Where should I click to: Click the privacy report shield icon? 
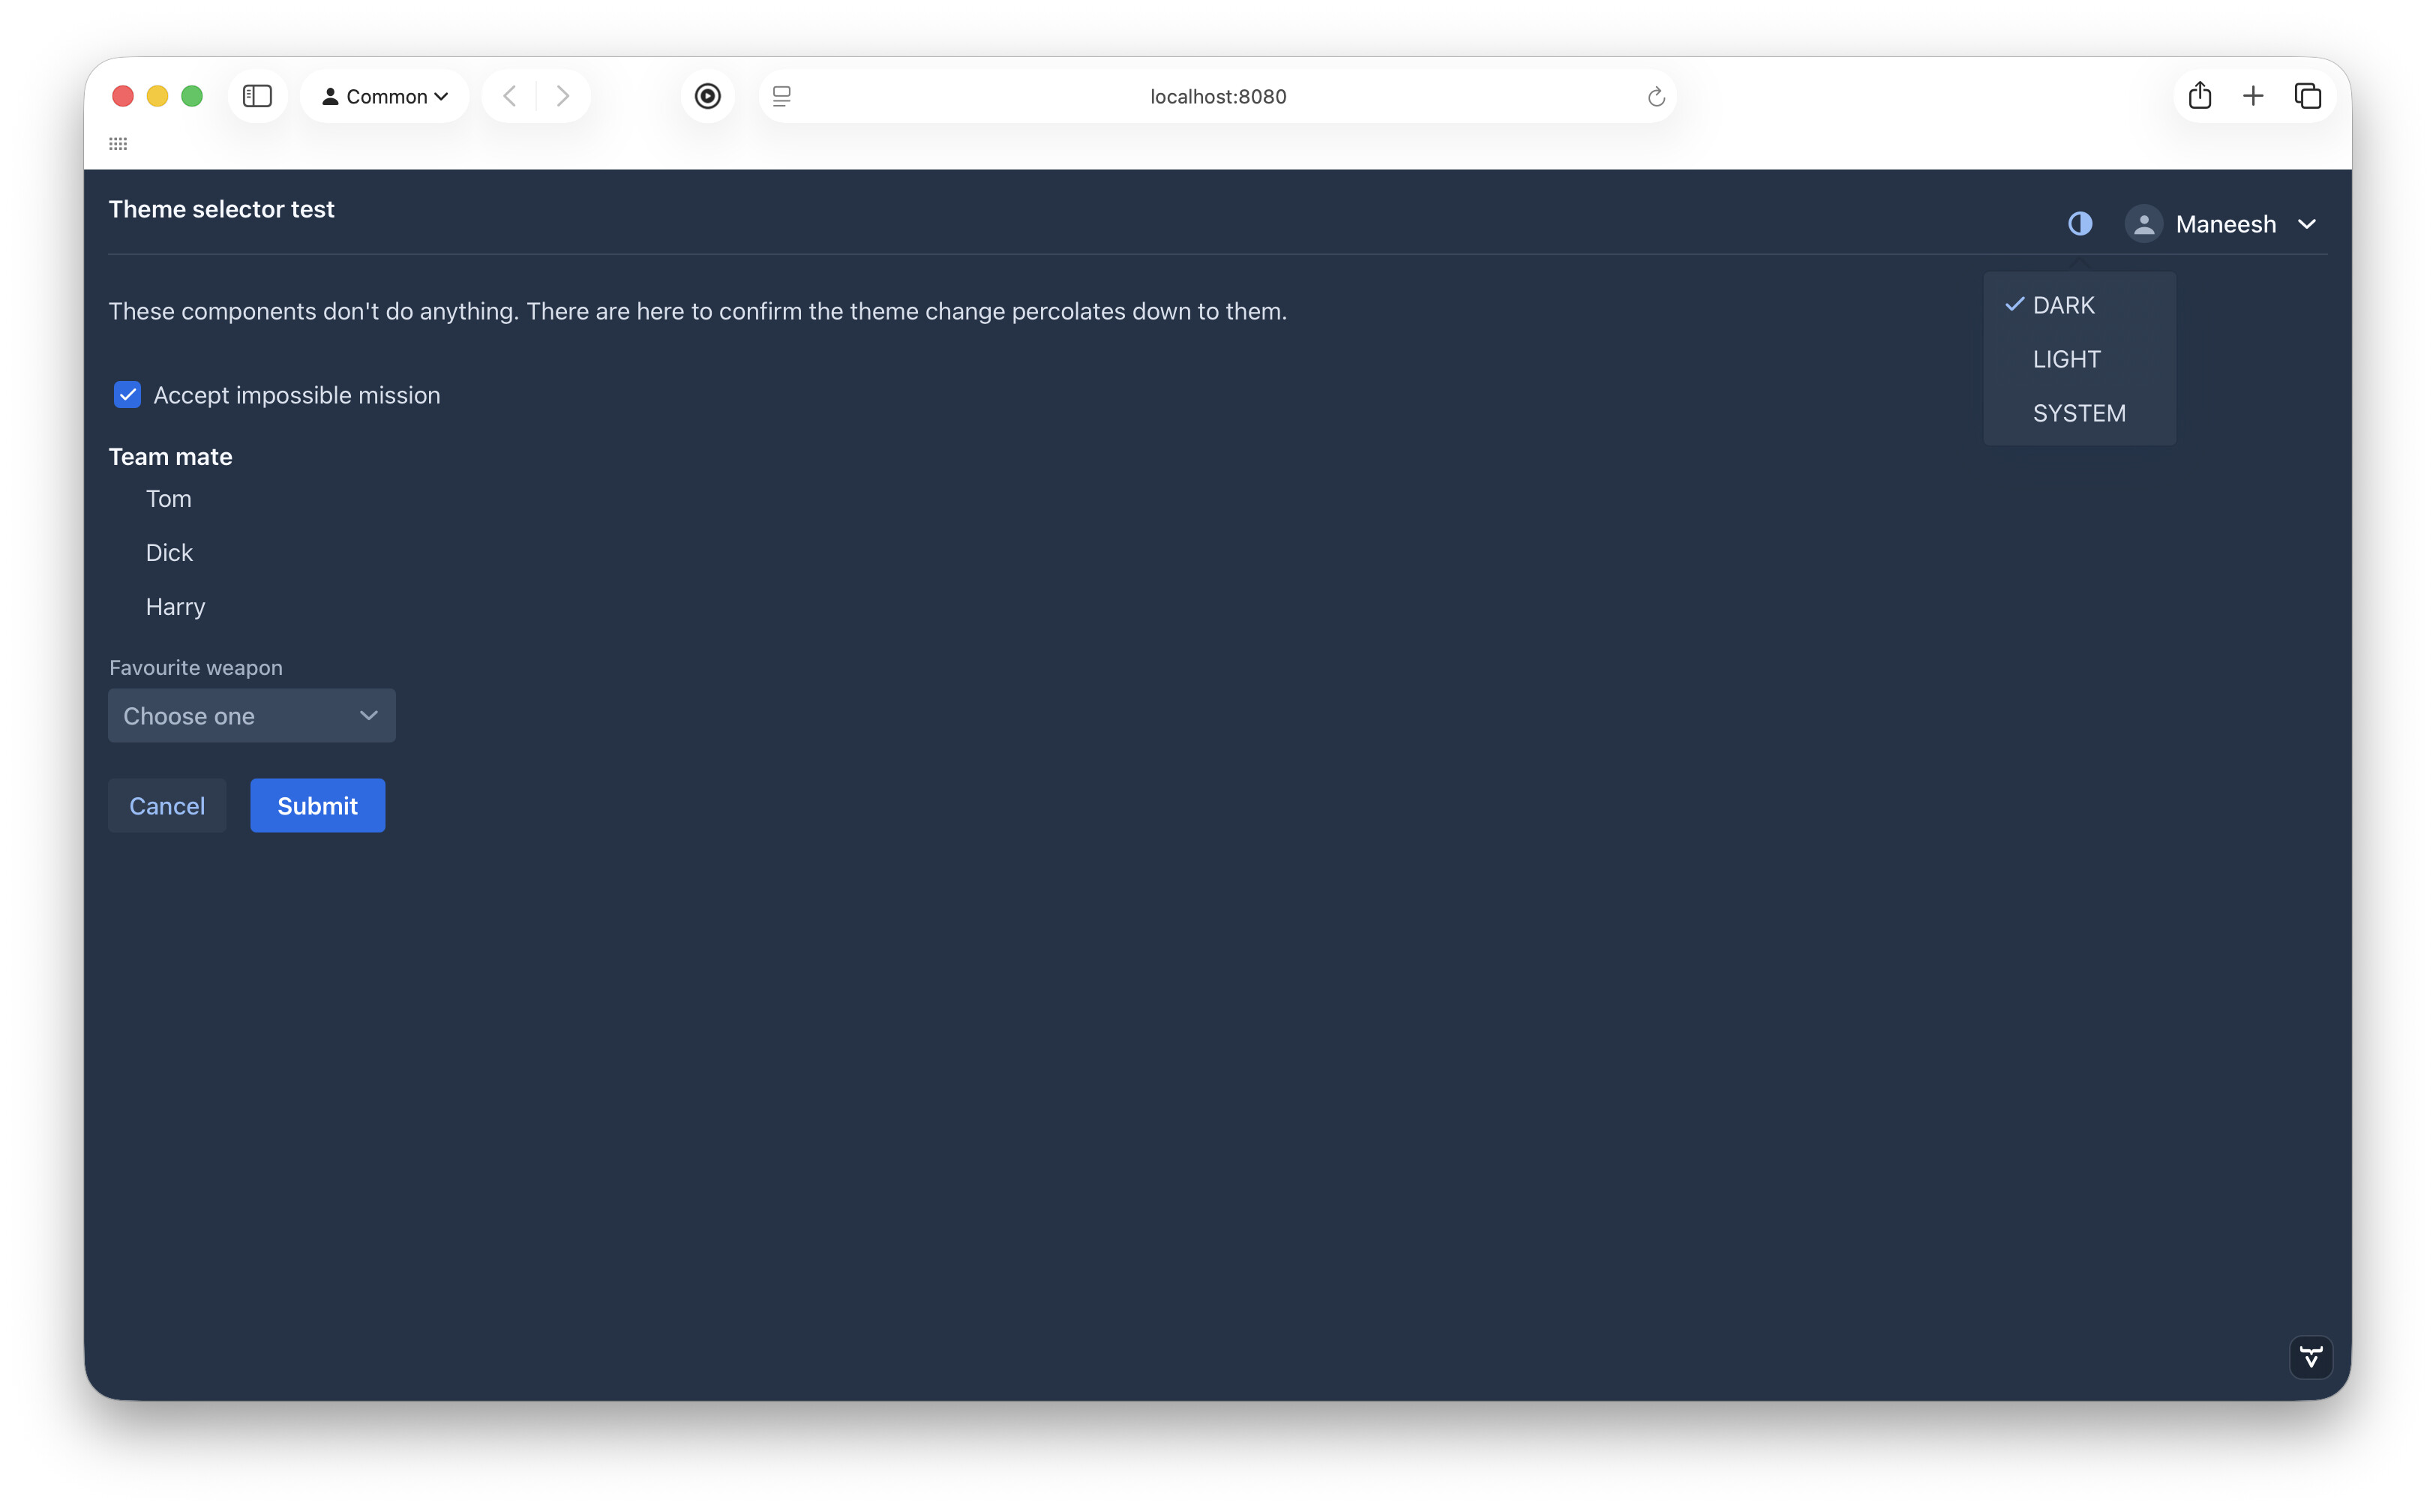click(x=707, y=96)
